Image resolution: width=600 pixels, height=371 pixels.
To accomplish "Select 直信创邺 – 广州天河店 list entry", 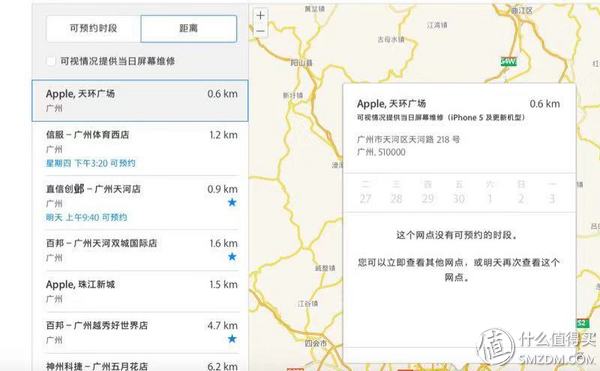I will 140,203.
